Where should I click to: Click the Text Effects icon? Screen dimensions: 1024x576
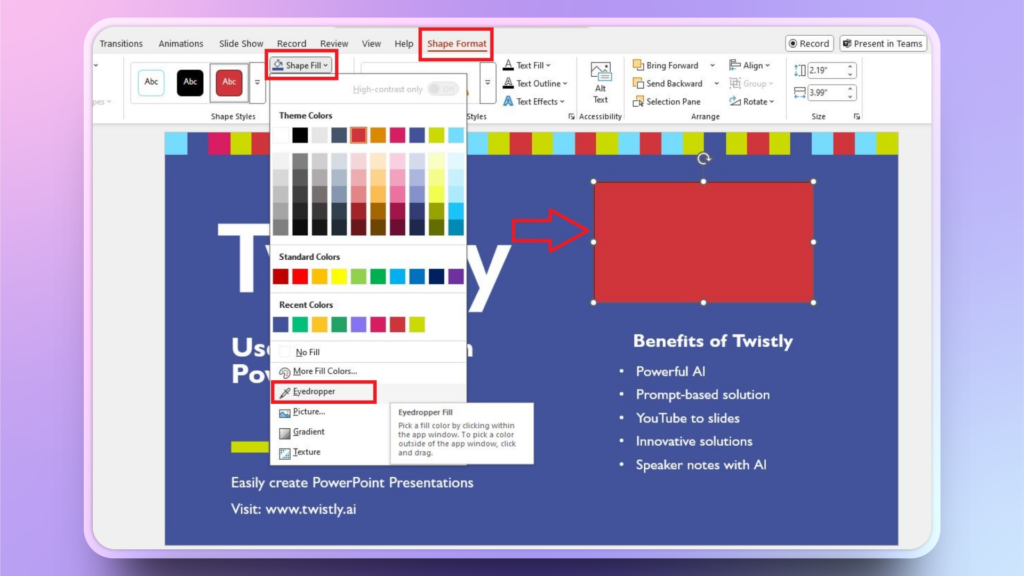(508, 102)
